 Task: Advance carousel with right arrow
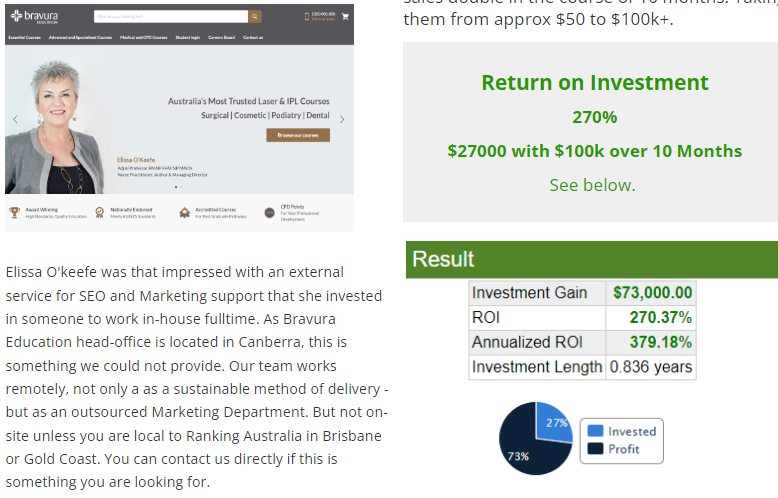[x=342, y=119]
